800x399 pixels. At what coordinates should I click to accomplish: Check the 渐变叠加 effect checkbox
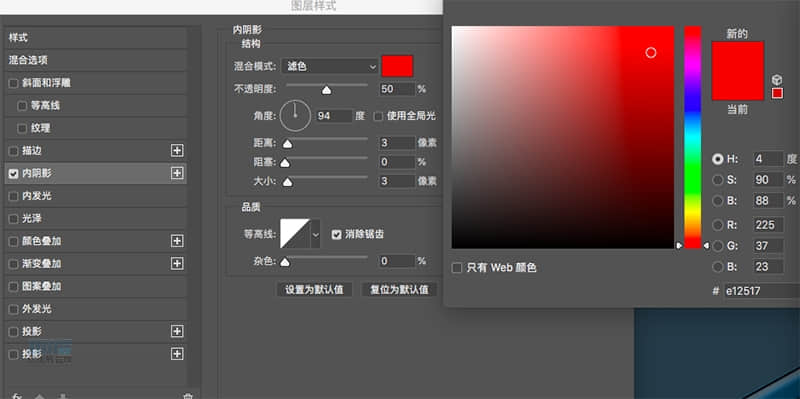[x=13, y=264]
